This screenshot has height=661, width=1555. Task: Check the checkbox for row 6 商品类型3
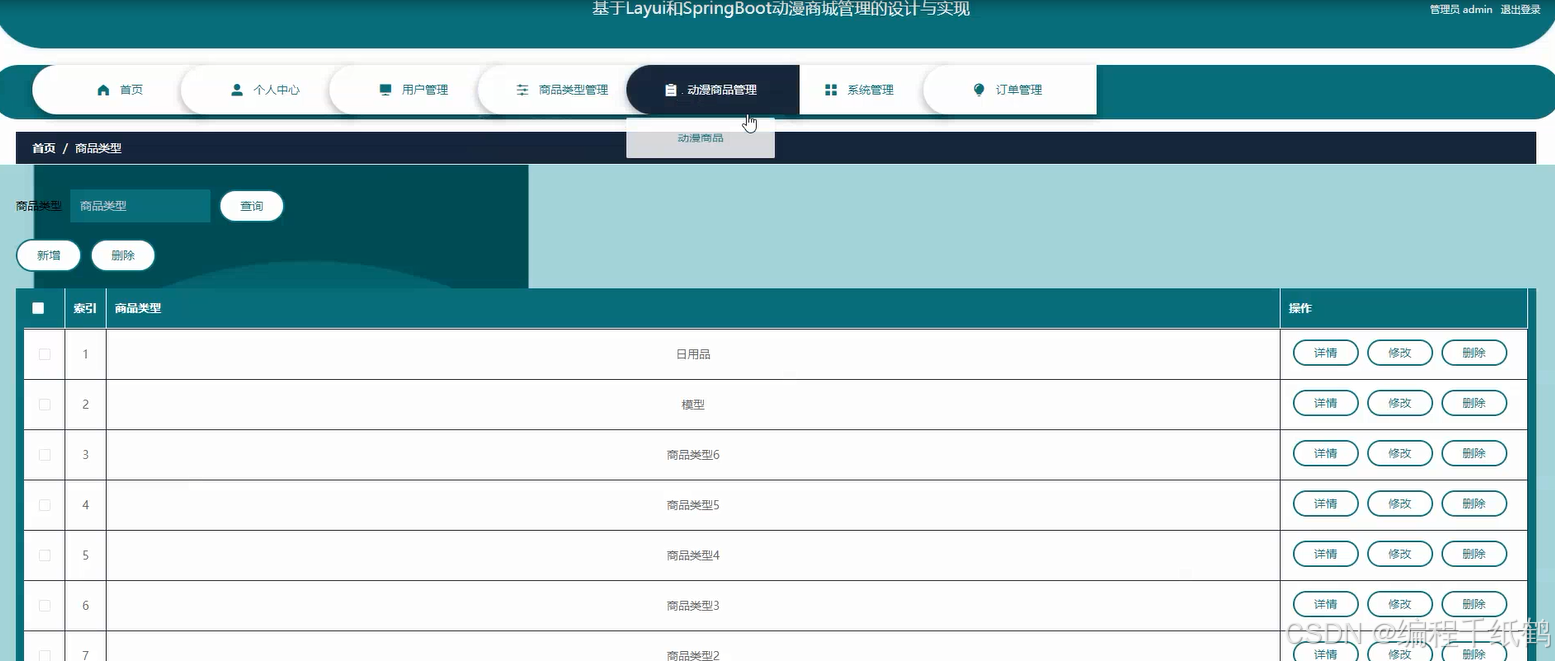44,606
